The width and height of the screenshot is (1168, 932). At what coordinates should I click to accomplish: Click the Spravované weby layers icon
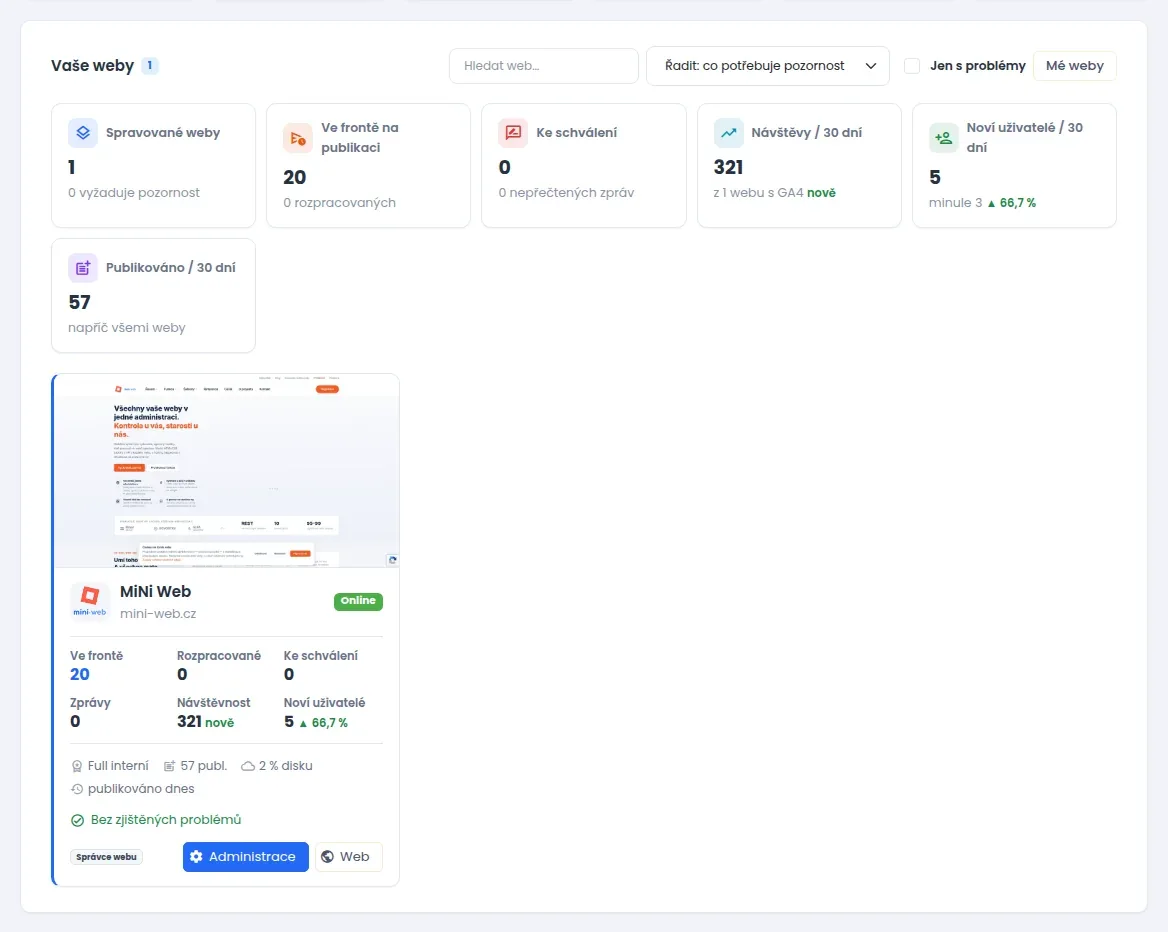point(83,133)
